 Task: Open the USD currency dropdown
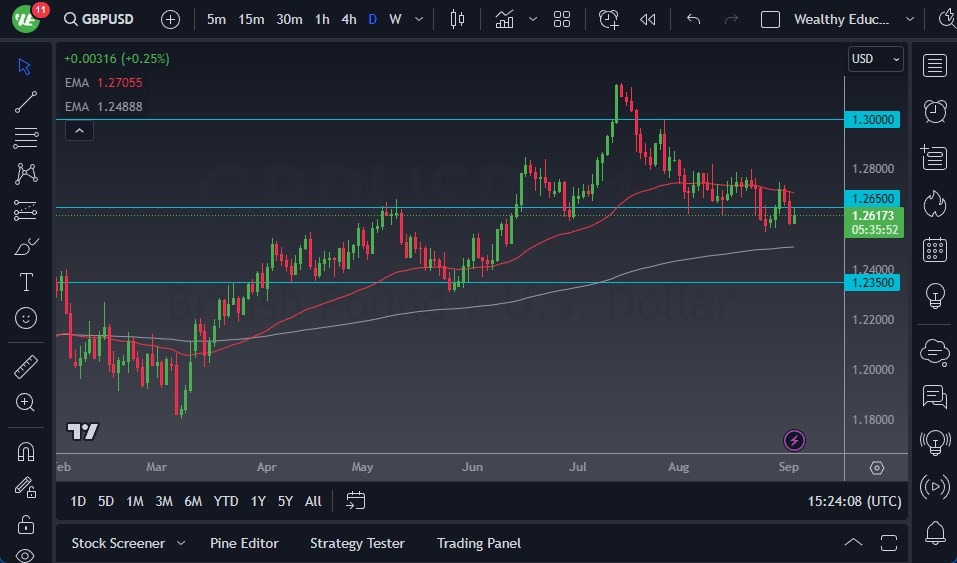pyautogui.click(x=875, y=59)
